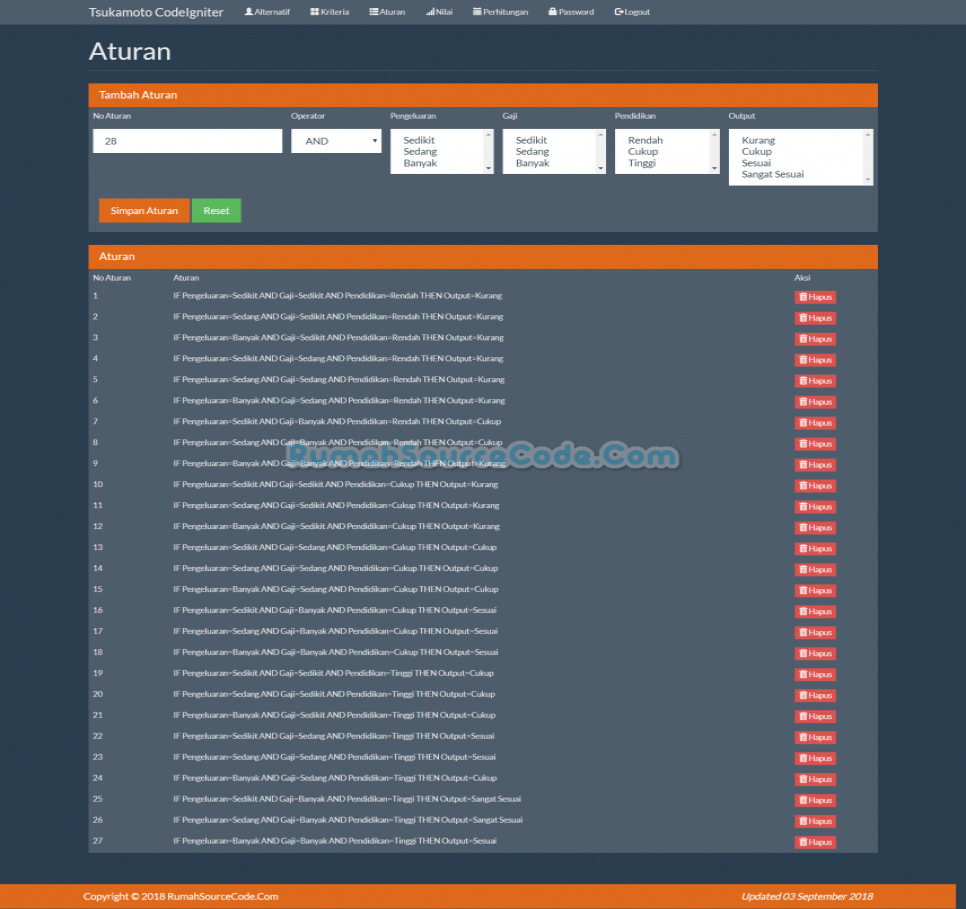Open the Password change page
This screenshot has height=909, width=966.
(571, 12)
